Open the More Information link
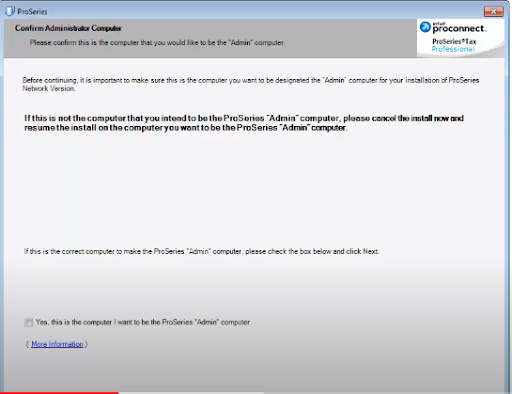 [57, 344]
